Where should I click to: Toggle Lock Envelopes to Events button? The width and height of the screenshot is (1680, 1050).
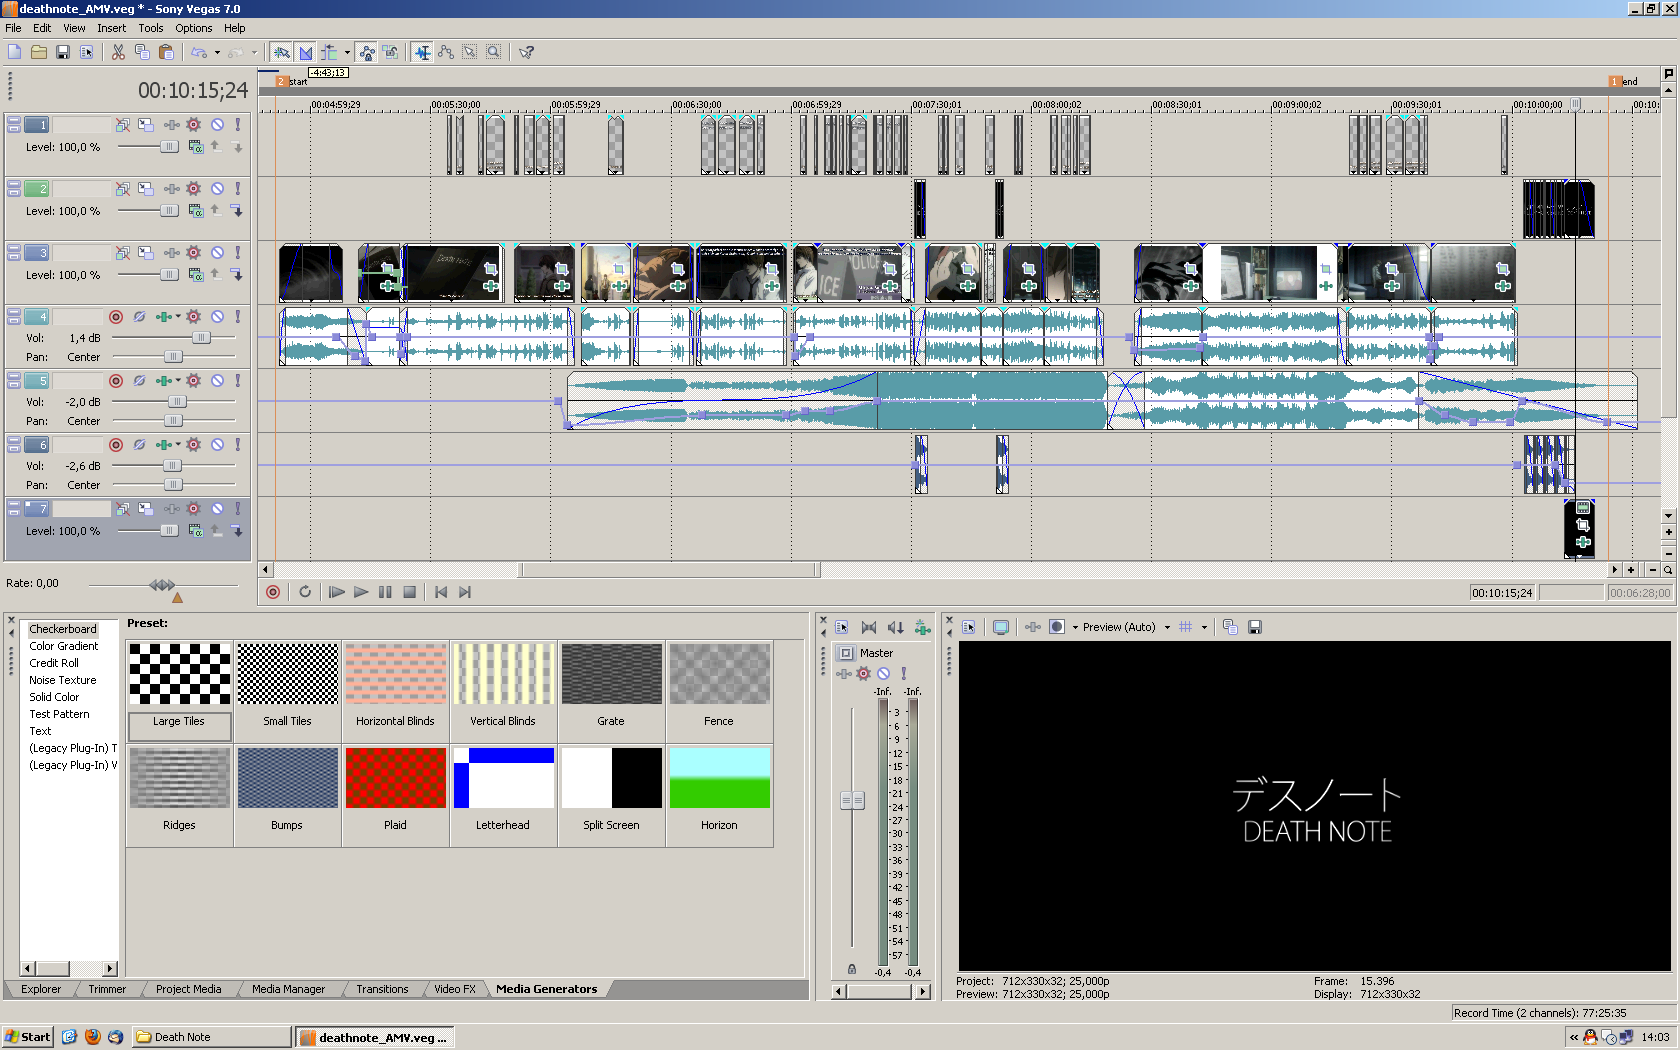[x=367, y=52]
